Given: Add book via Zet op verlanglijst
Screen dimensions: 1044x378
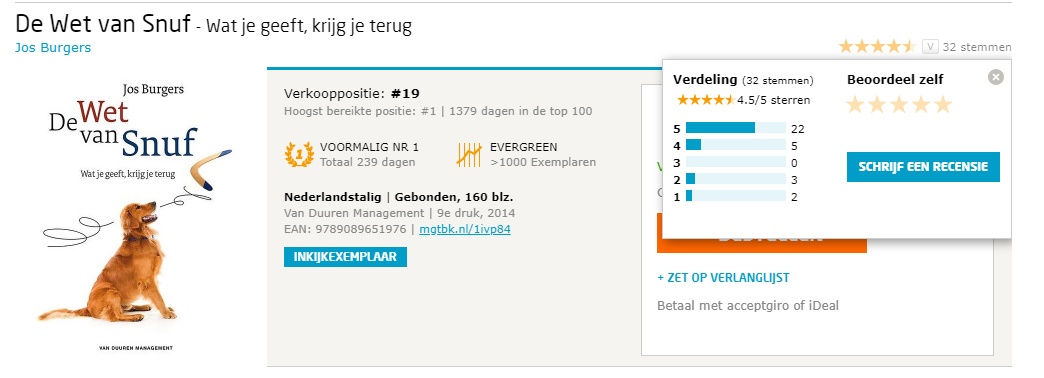Looking at the screenshot, I should (723, 278).
